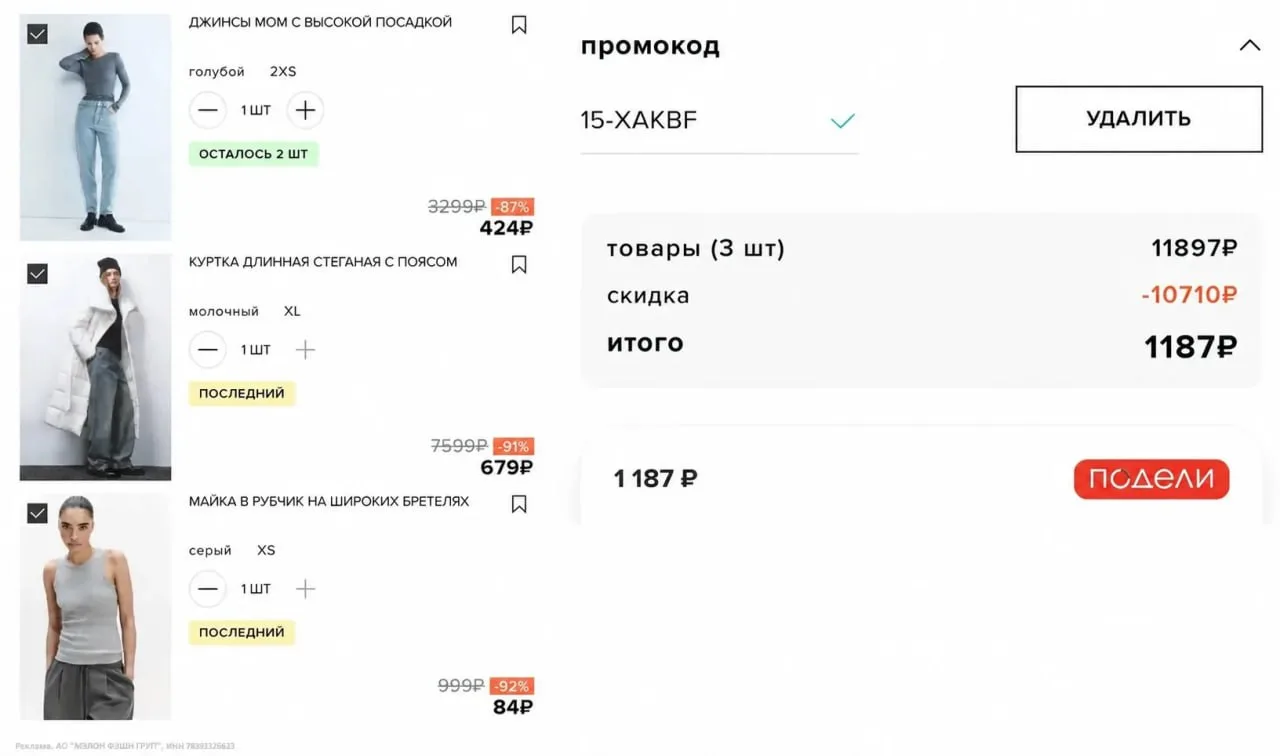Collapse the промокод section chevron
The image size is (1280, 756).
coord(1250,46)
